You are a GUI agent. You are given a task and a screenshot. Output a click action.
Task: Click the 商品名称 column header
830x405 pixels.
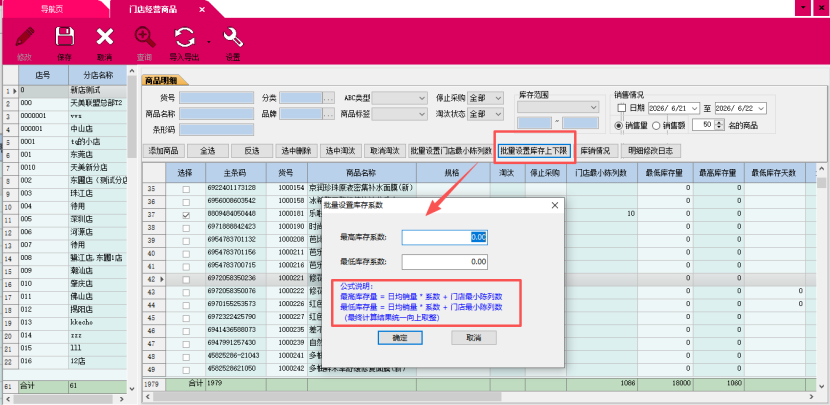(362, 173)
